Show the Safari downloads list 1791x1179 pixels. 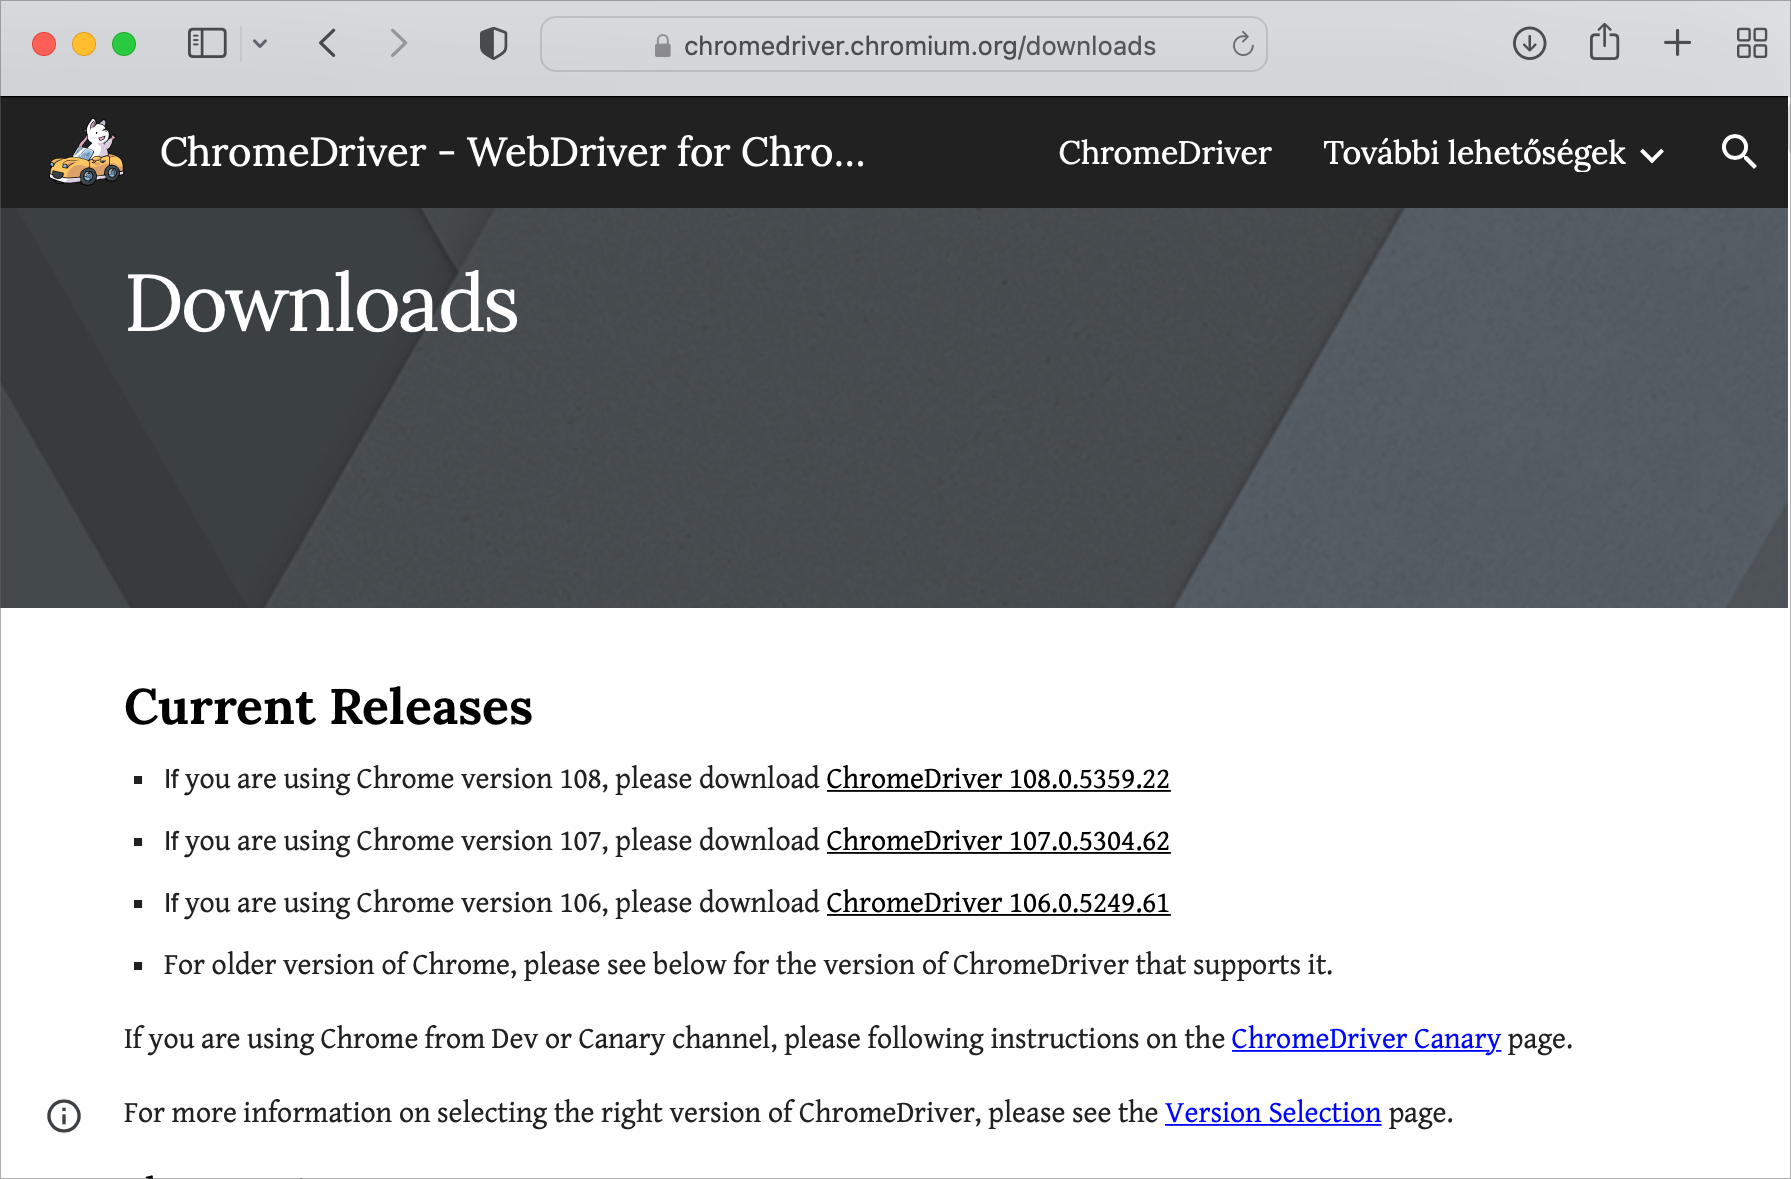1529,43
